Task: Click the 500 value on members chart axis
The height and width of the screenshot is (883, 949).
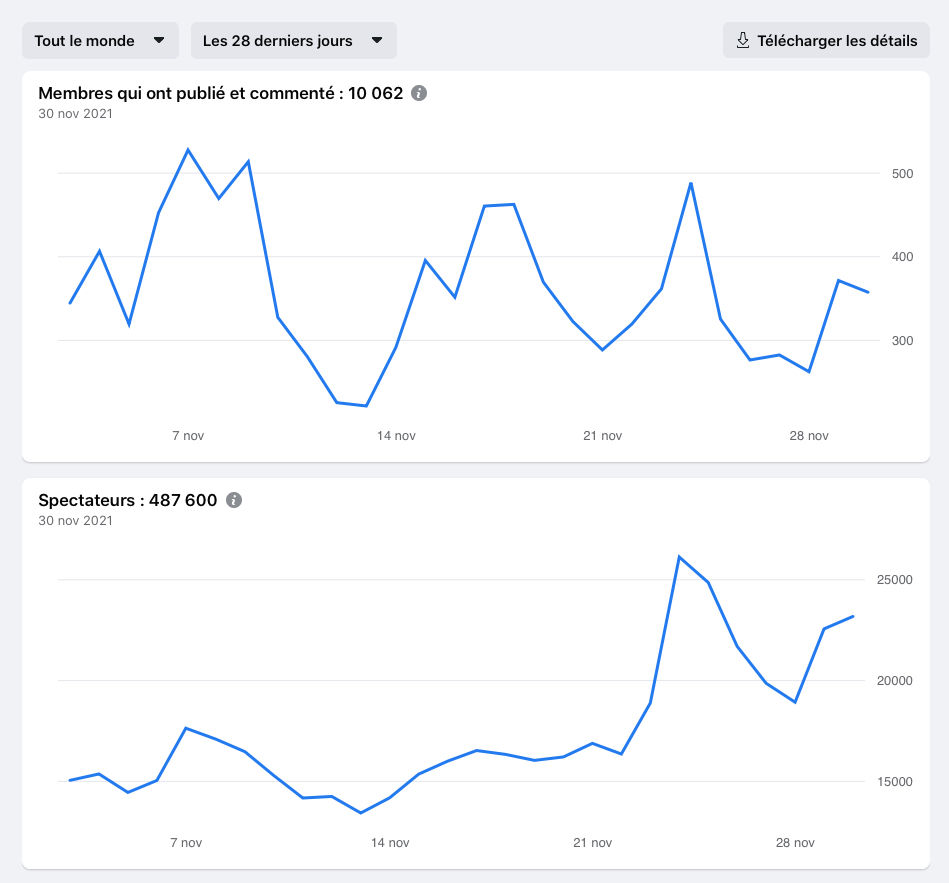Action: [x=903, y=174]
